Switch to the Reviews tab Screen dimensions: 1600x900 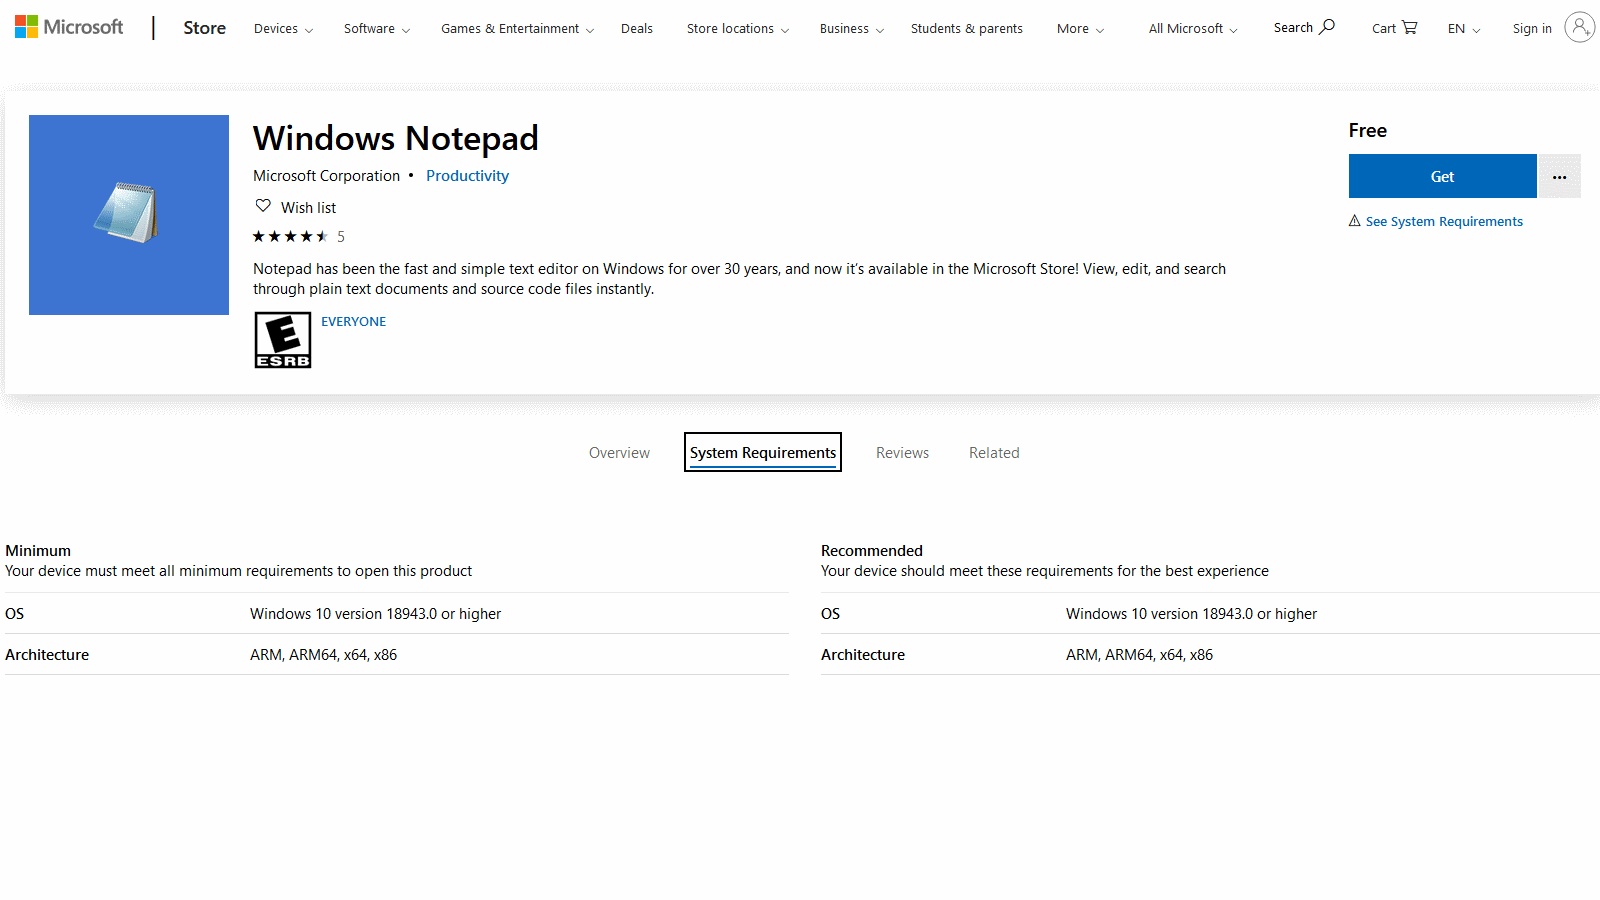902,452
